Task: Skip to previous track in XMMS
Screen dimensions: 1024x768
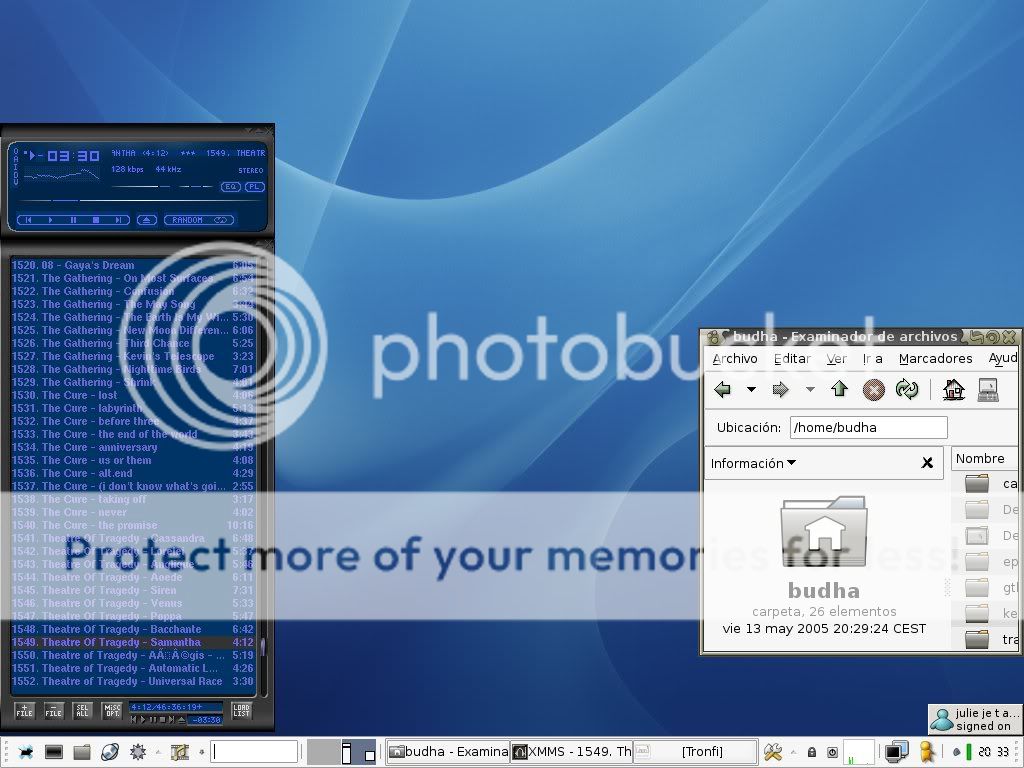Action: point(28,220)
